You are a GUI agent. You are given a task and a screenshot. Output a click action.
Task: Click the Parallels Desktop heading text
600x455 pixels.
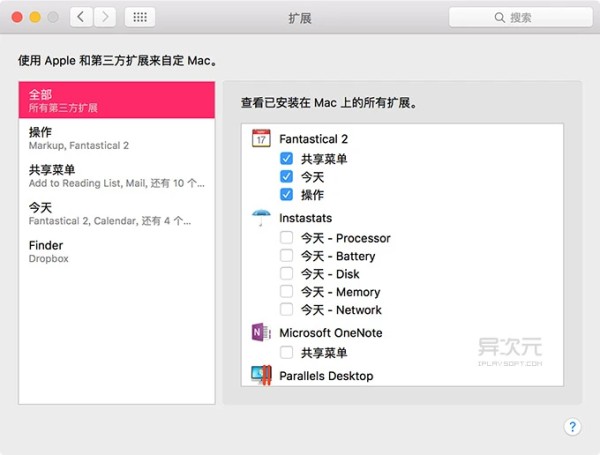pyautogui.click(x=326, y=376)
